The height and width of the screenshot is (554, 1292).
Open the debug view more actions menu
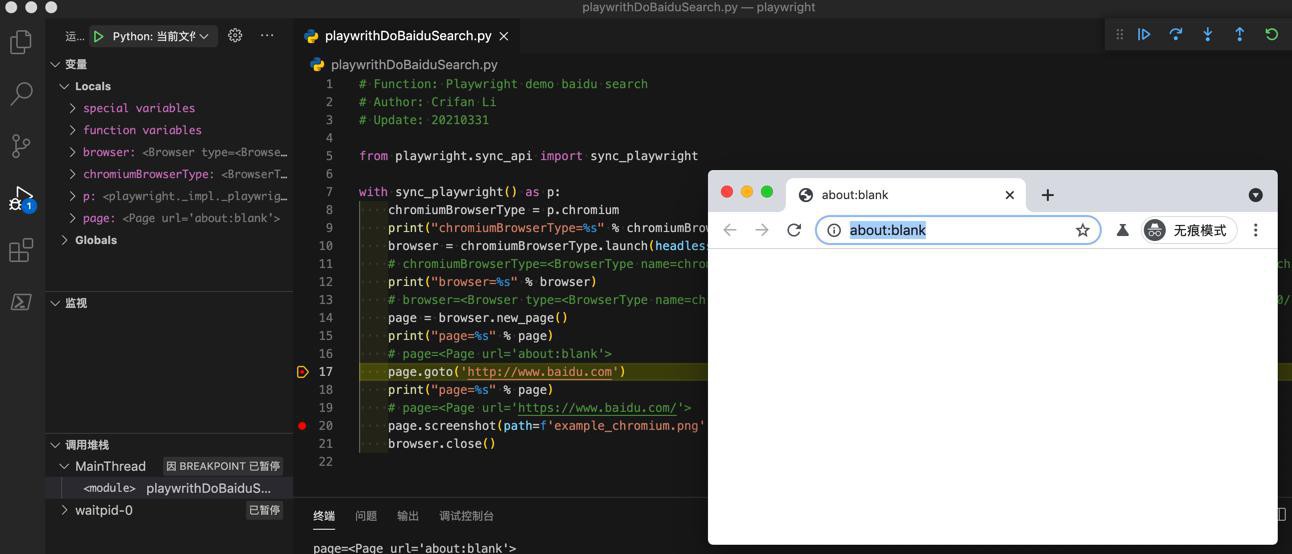tap(267, 35)
